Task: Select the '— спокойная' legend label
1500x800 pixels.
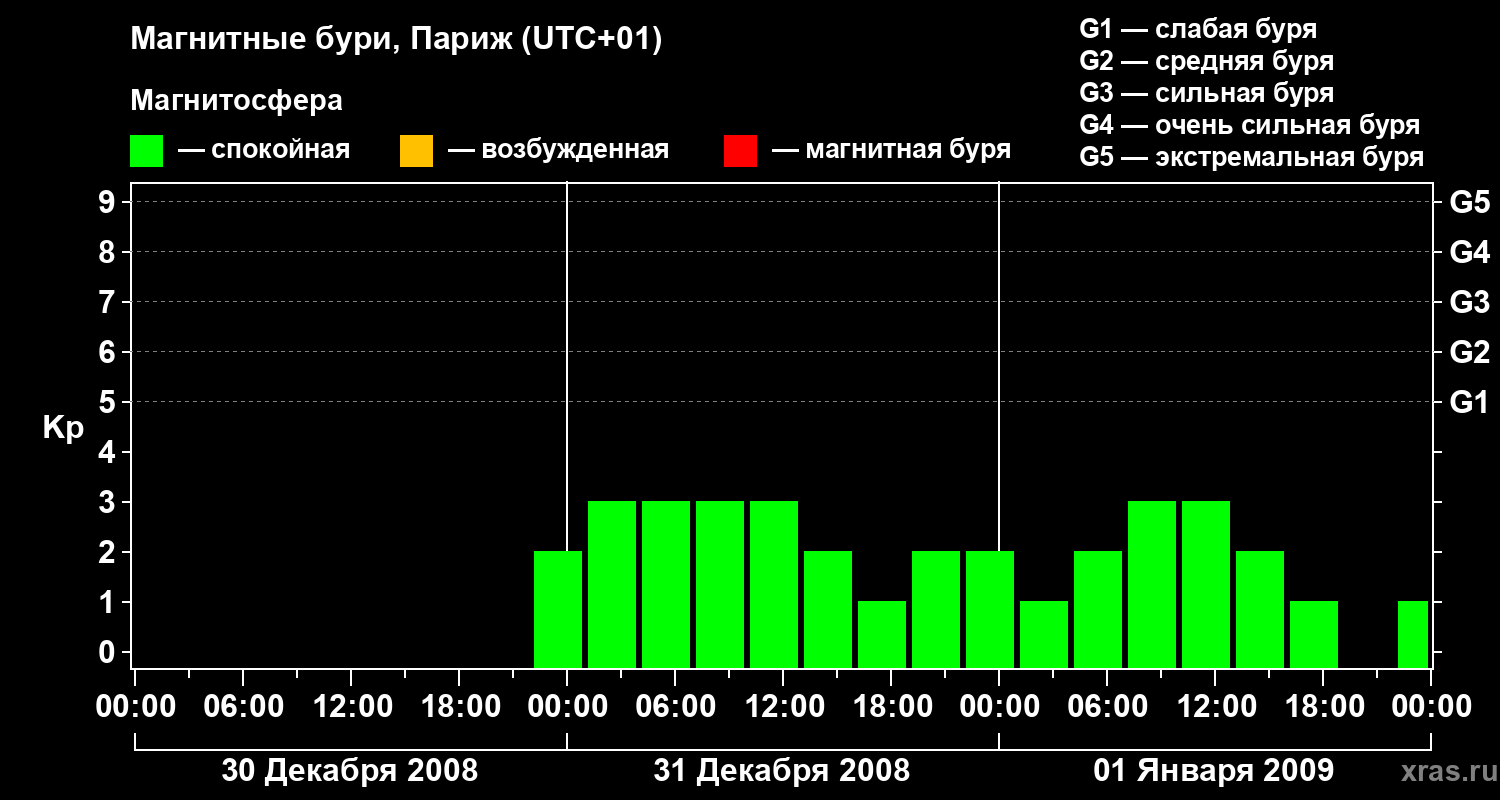Action: coord(264,150)
